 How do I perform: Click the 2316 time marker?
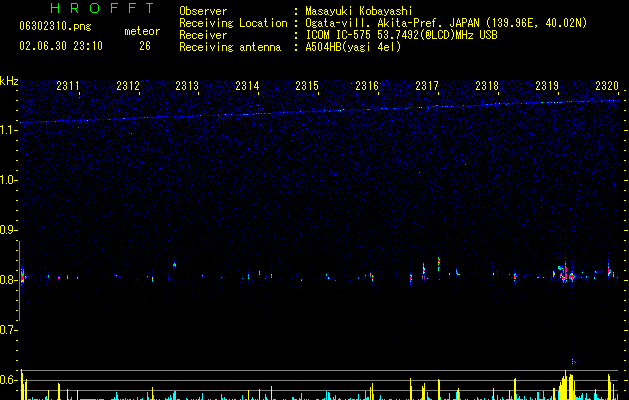[367, 86]
